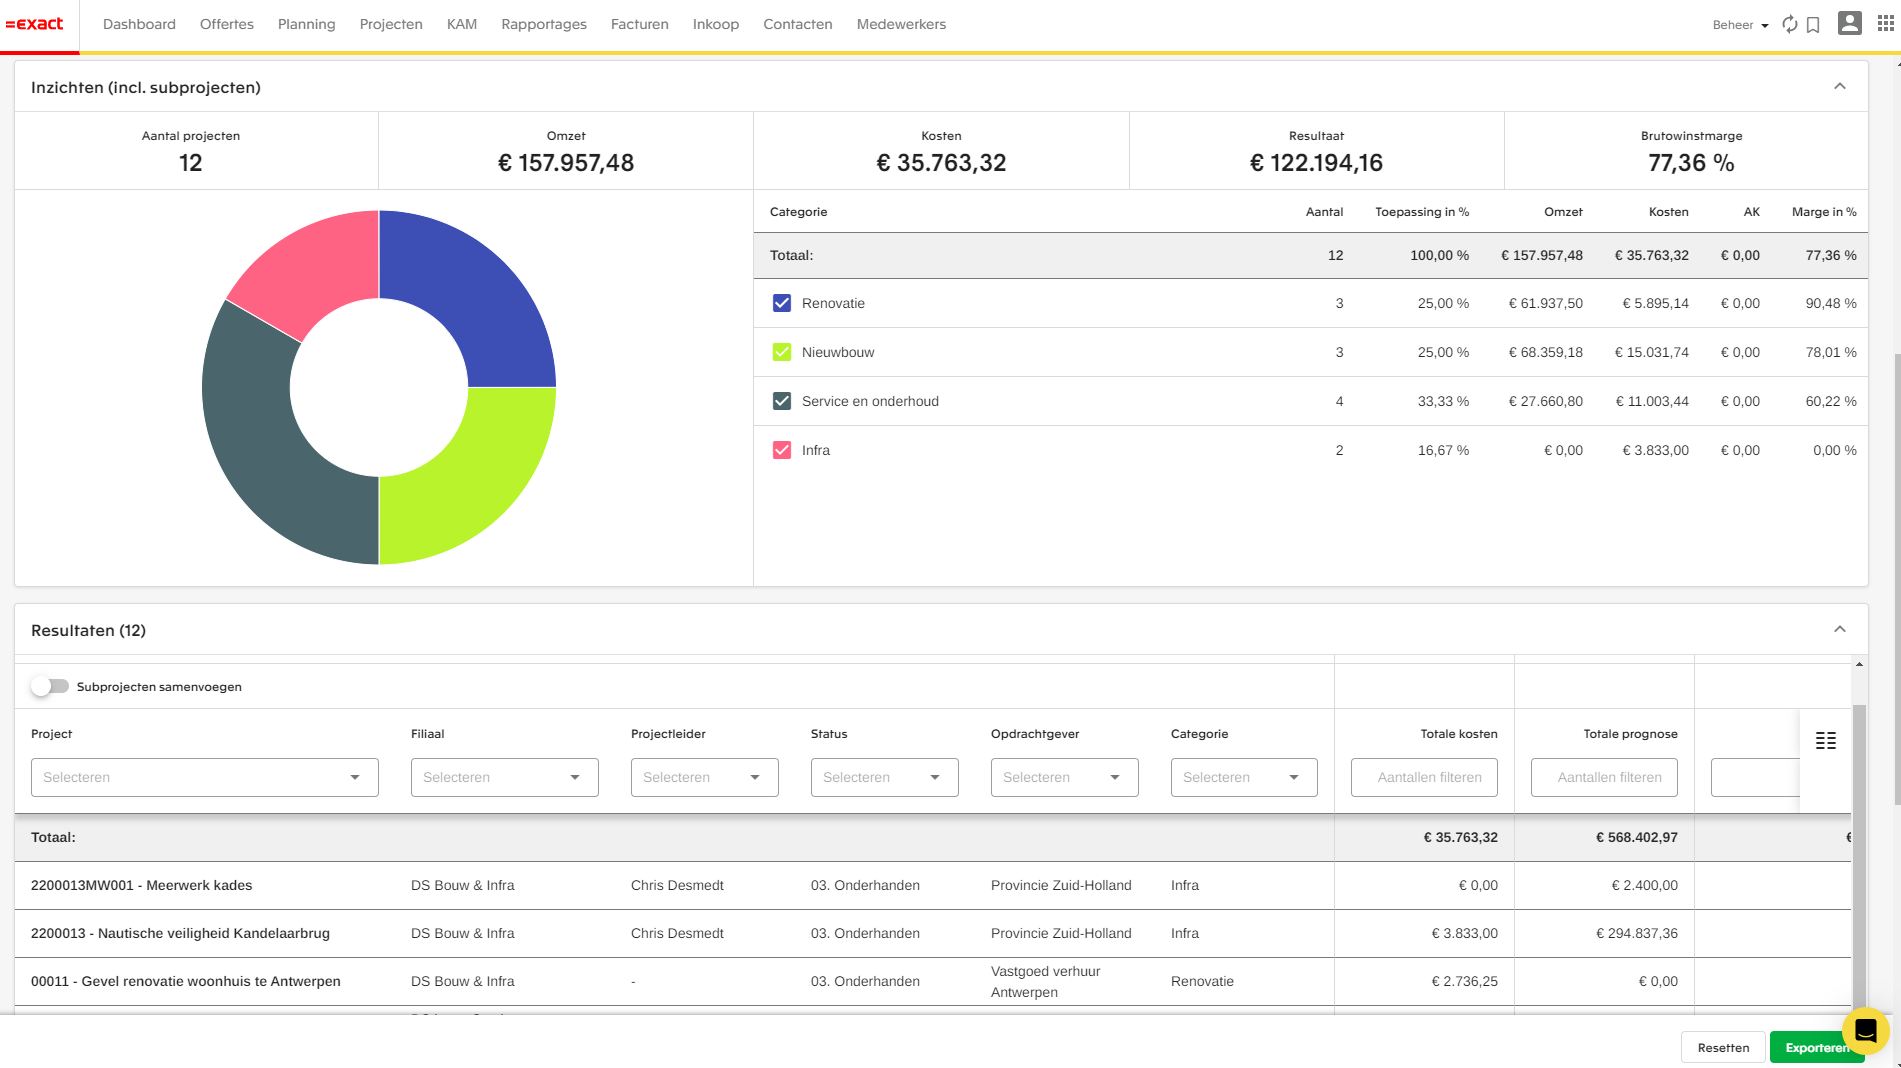Uncheck the Infra category checkbox

pos(782,450)
